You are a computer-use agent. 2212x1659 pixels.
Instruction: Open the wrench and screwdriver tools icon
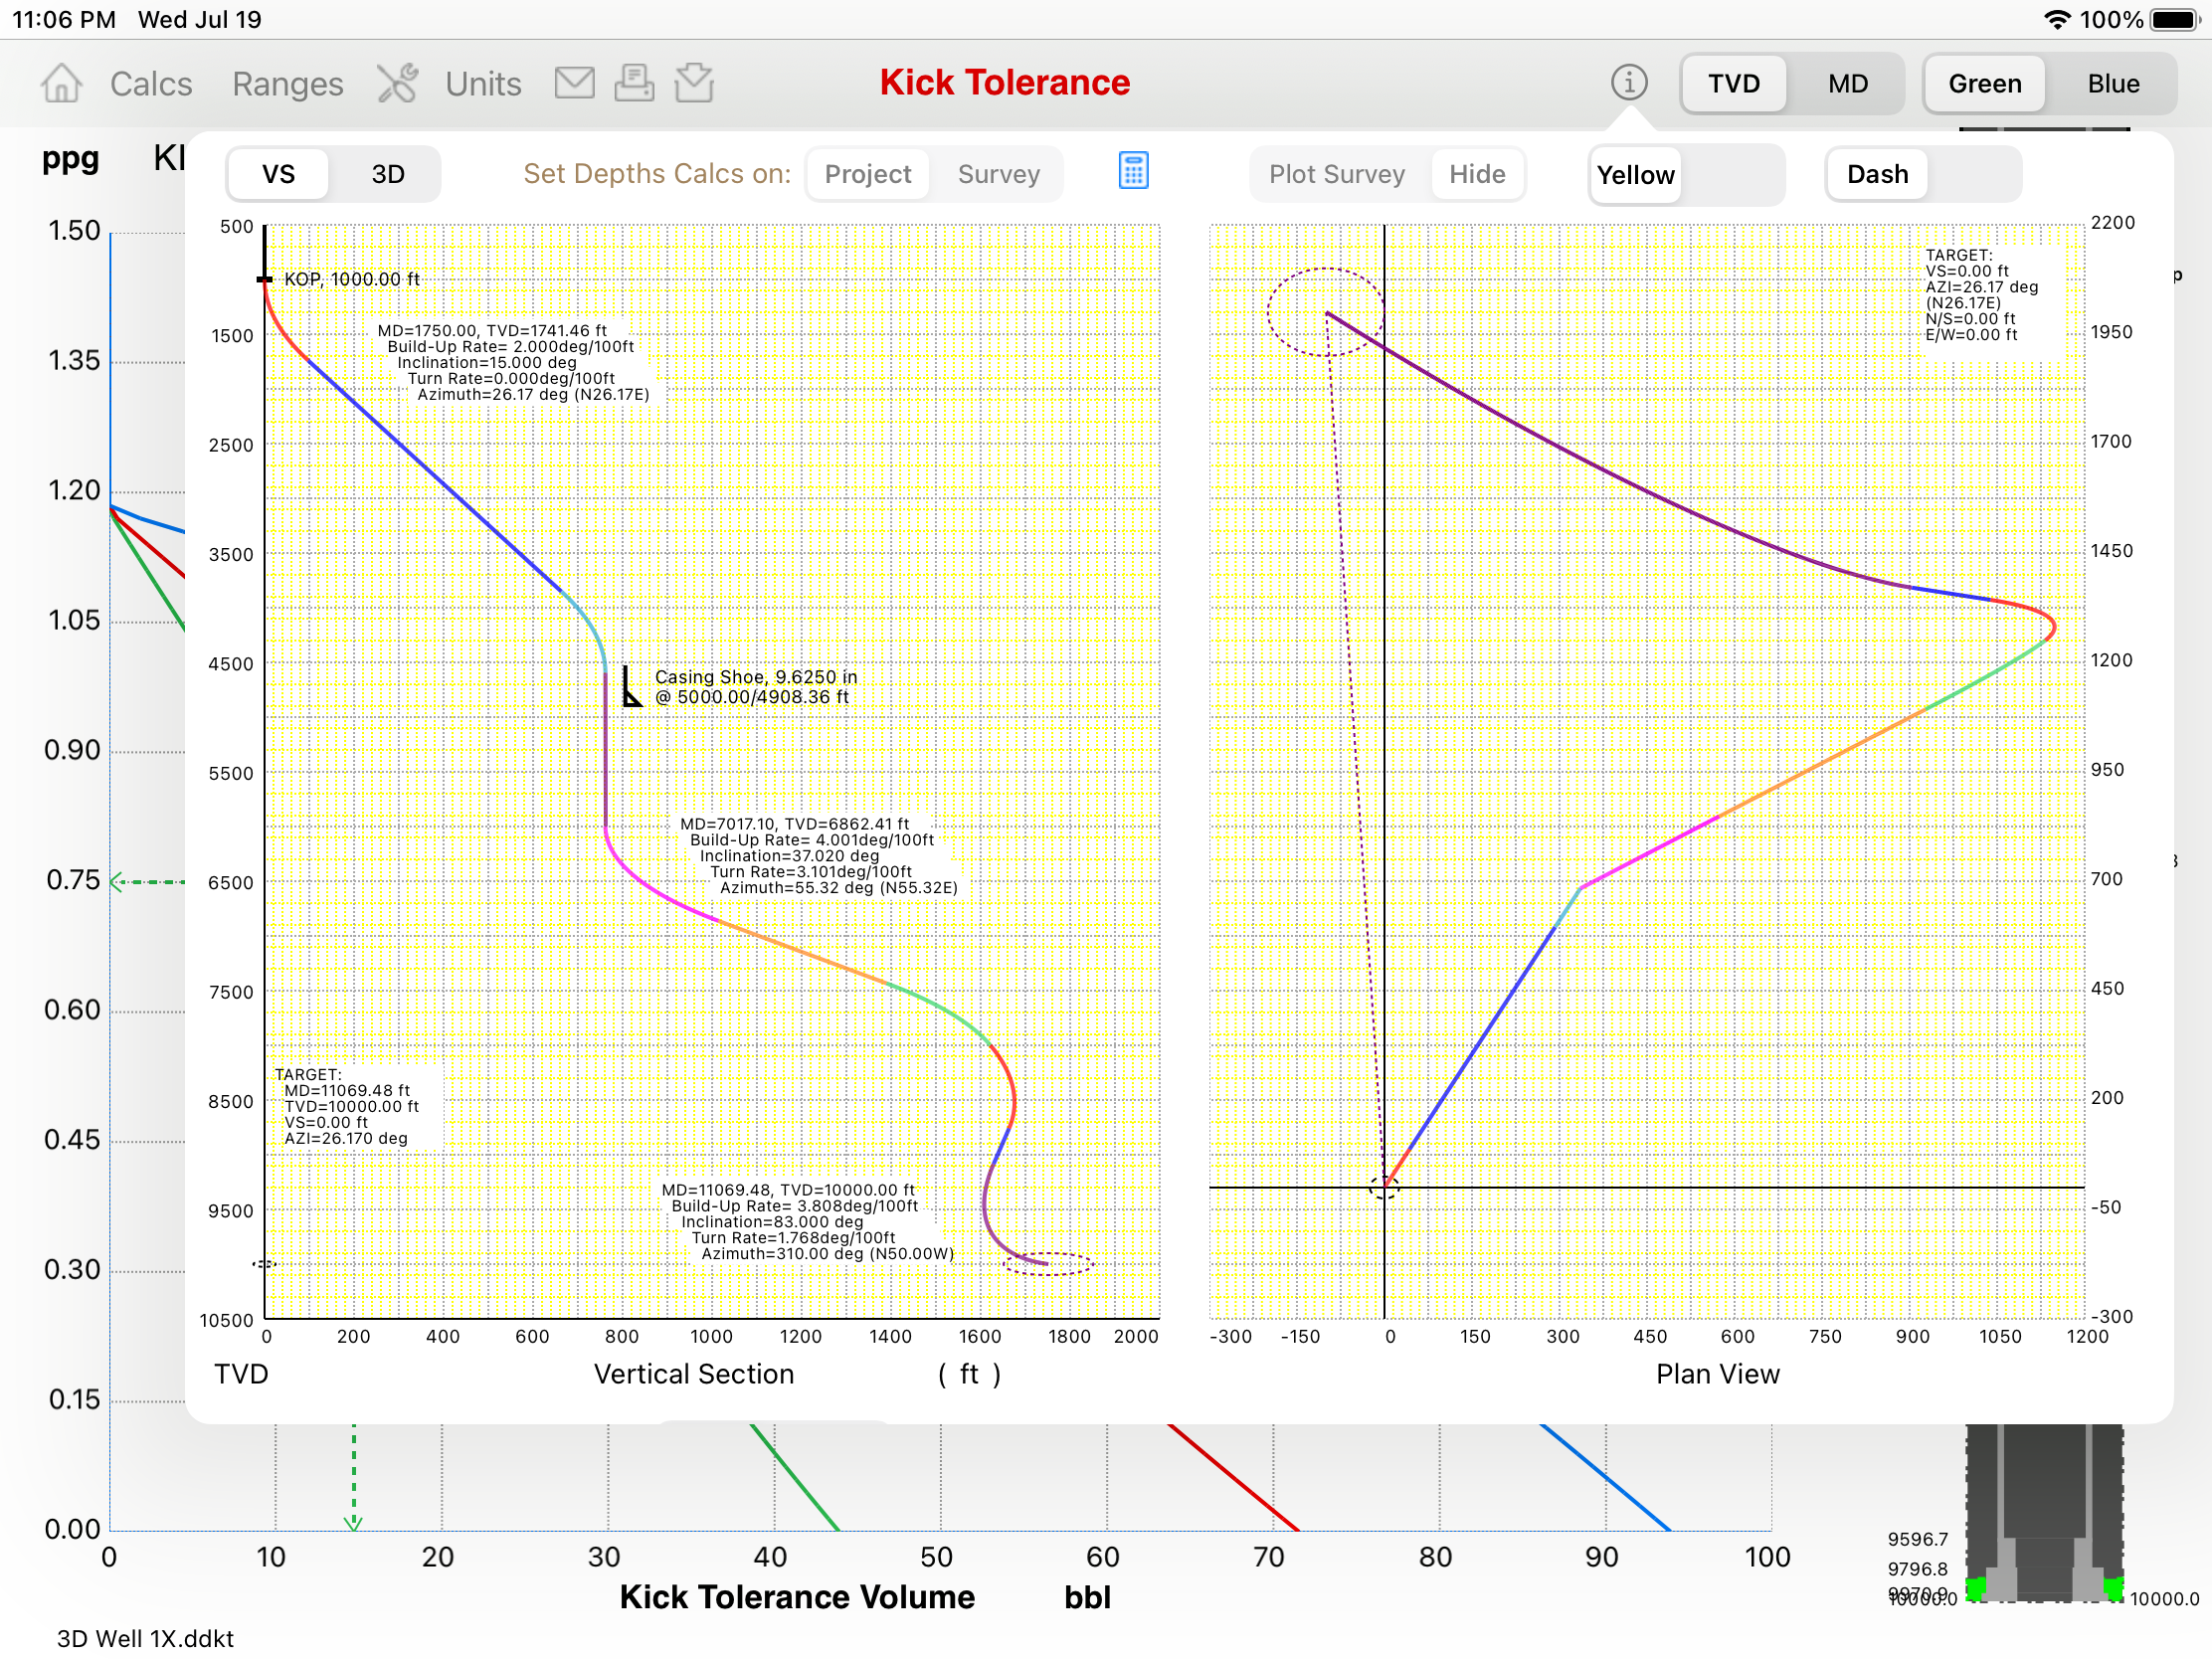(397, 83)
